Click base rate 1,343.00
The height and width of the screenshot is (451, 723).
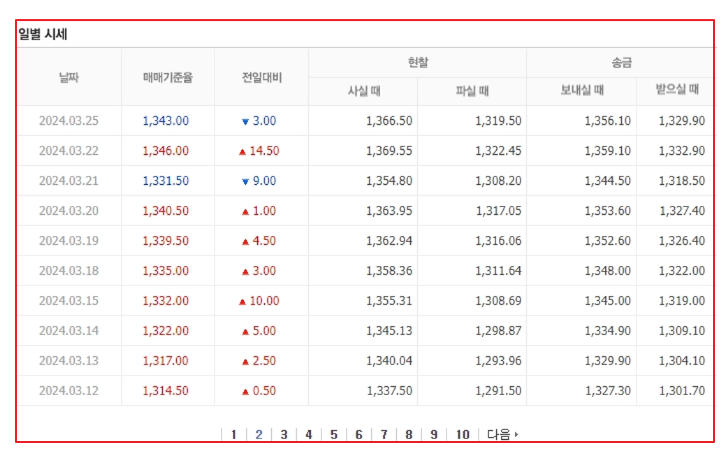pyautogui.click(x=166, y=121)
